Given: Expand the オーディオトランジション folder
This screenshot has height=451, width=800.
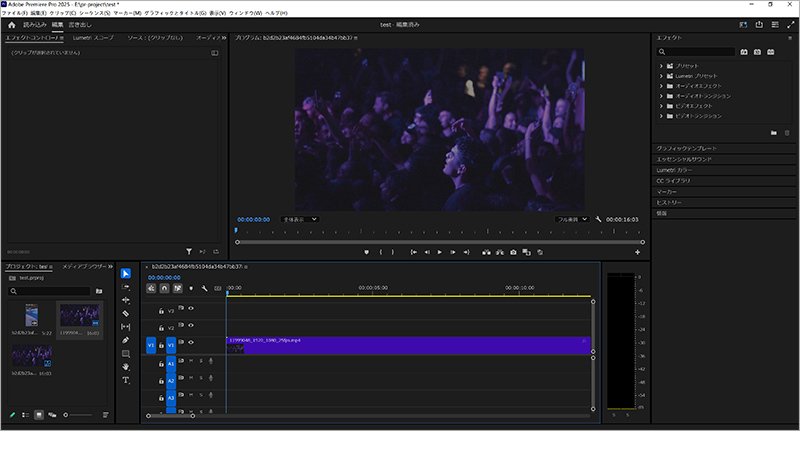Looking at the screenshot, I should coord(661,96).
